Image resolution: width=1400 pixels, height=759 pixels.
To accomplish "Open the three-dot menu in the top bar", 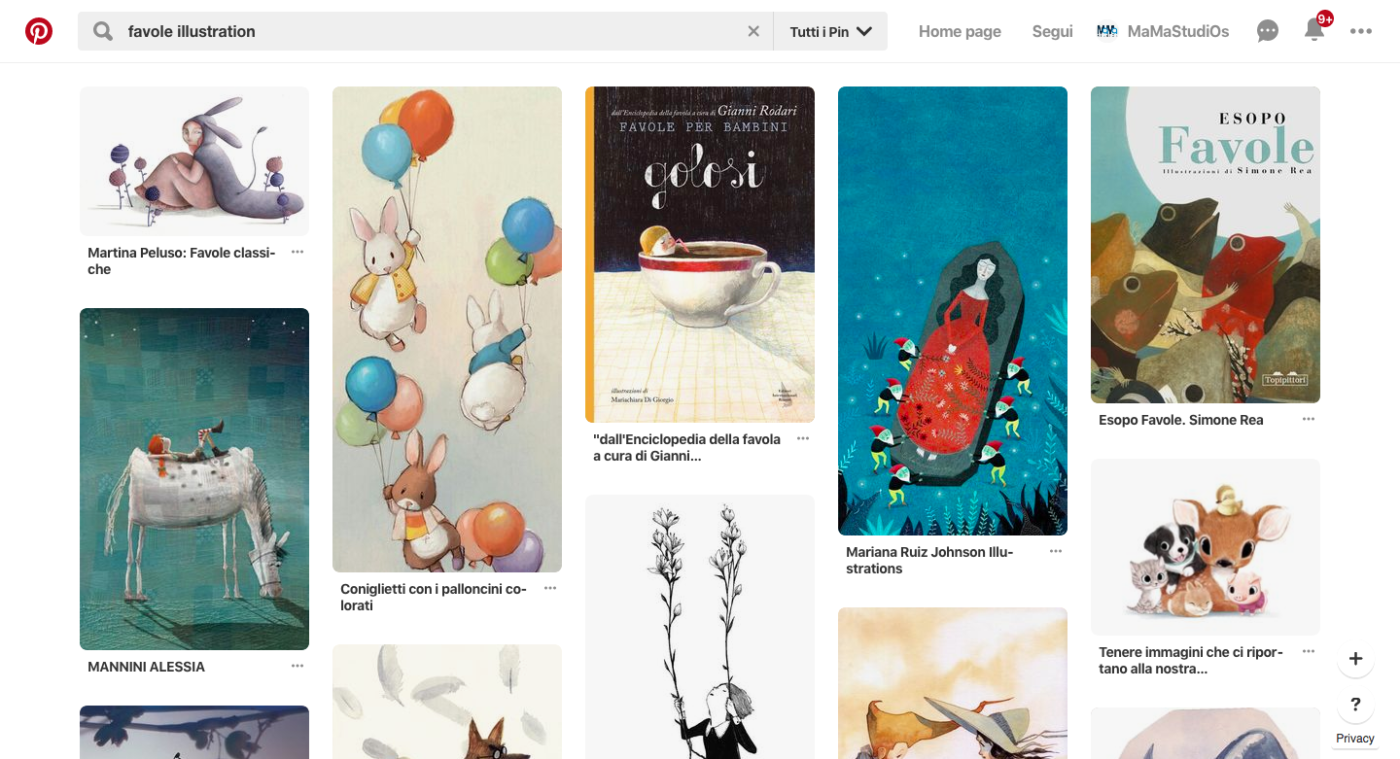I will pyautogui.click(x=1360, y=31).
